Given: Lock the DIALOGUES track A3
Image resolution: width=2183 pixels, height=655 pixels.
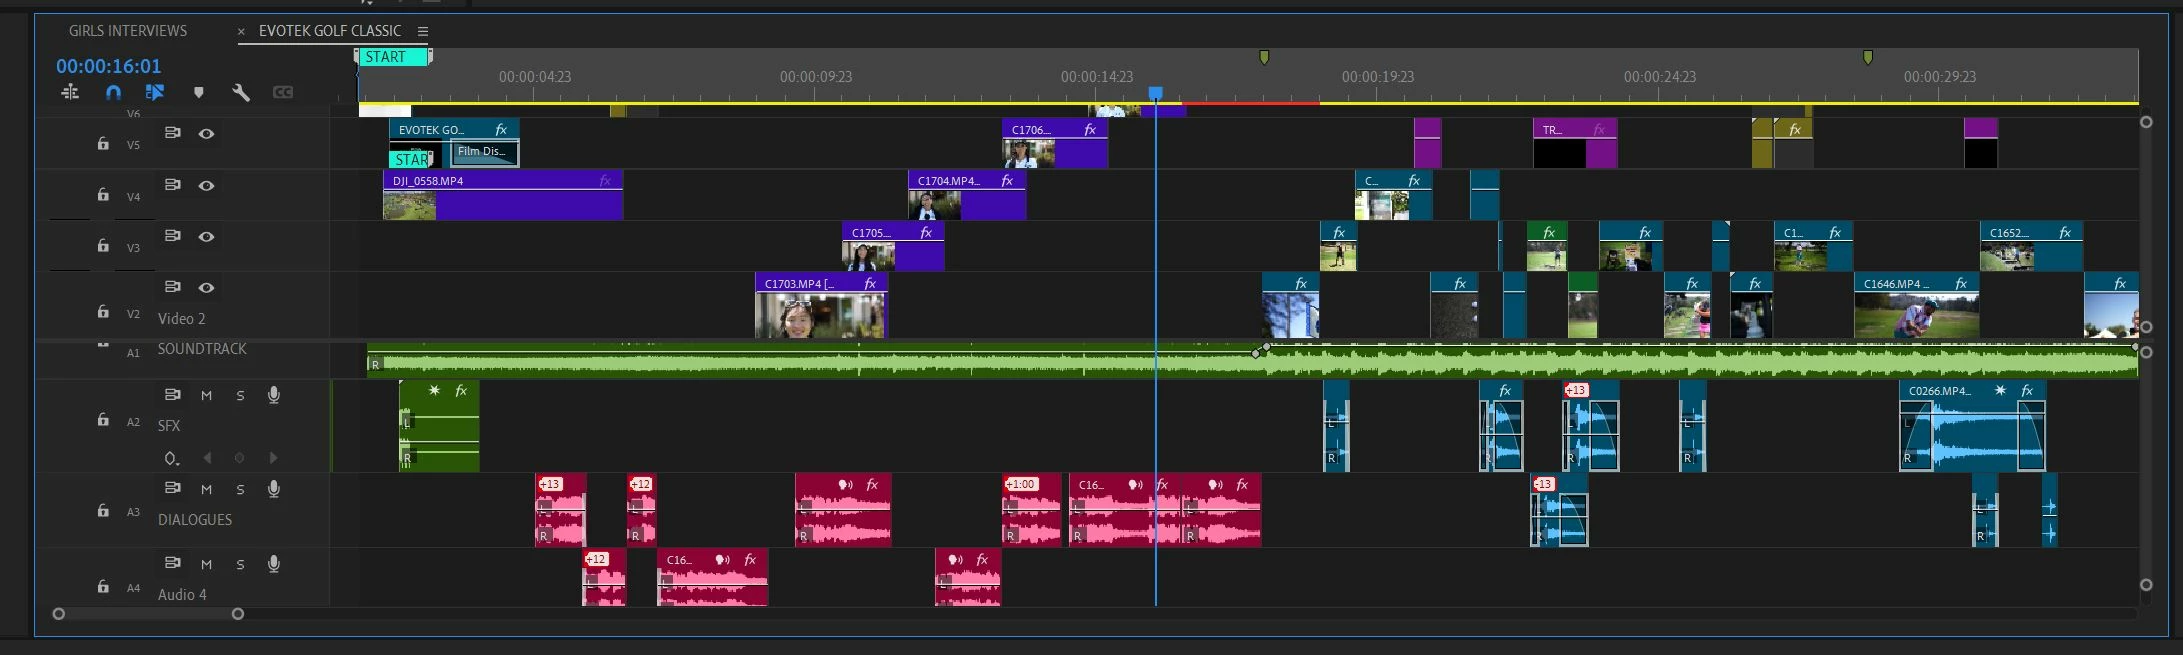Looking at the screenshot, I should [103, 511].
